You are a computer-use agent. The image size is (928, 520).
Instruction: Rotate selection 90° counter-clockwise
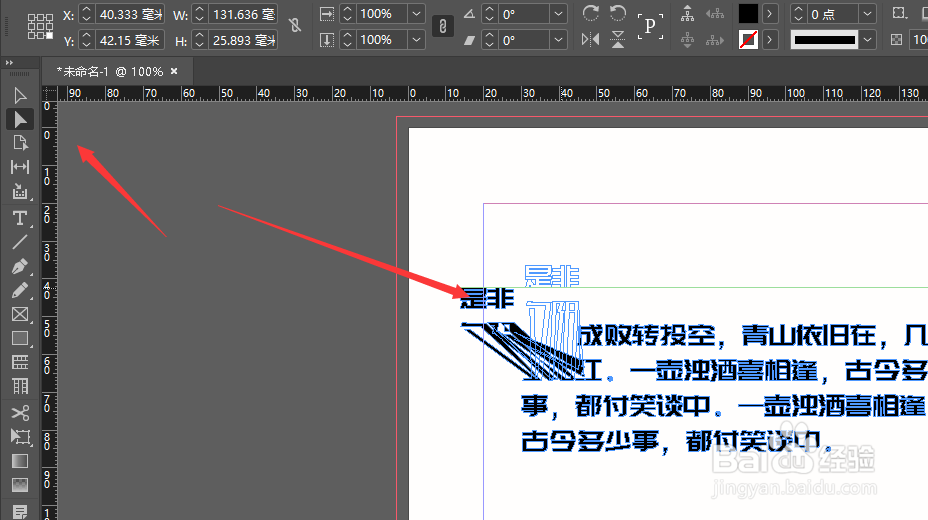[x=618, y=13]
